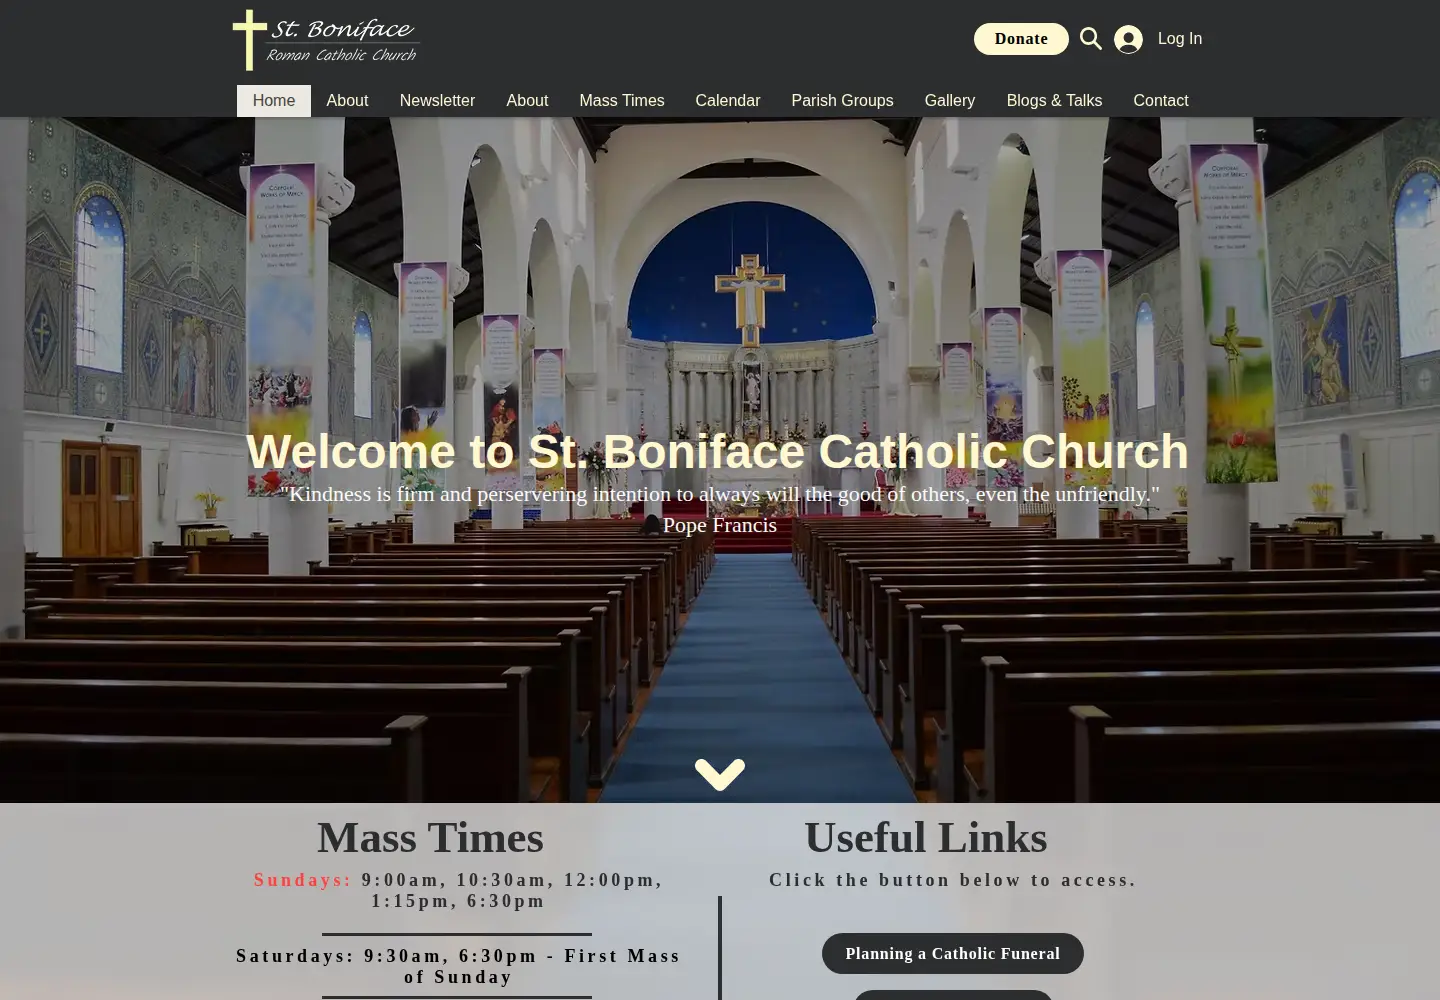Go to the Contact page

(1161, 101)
